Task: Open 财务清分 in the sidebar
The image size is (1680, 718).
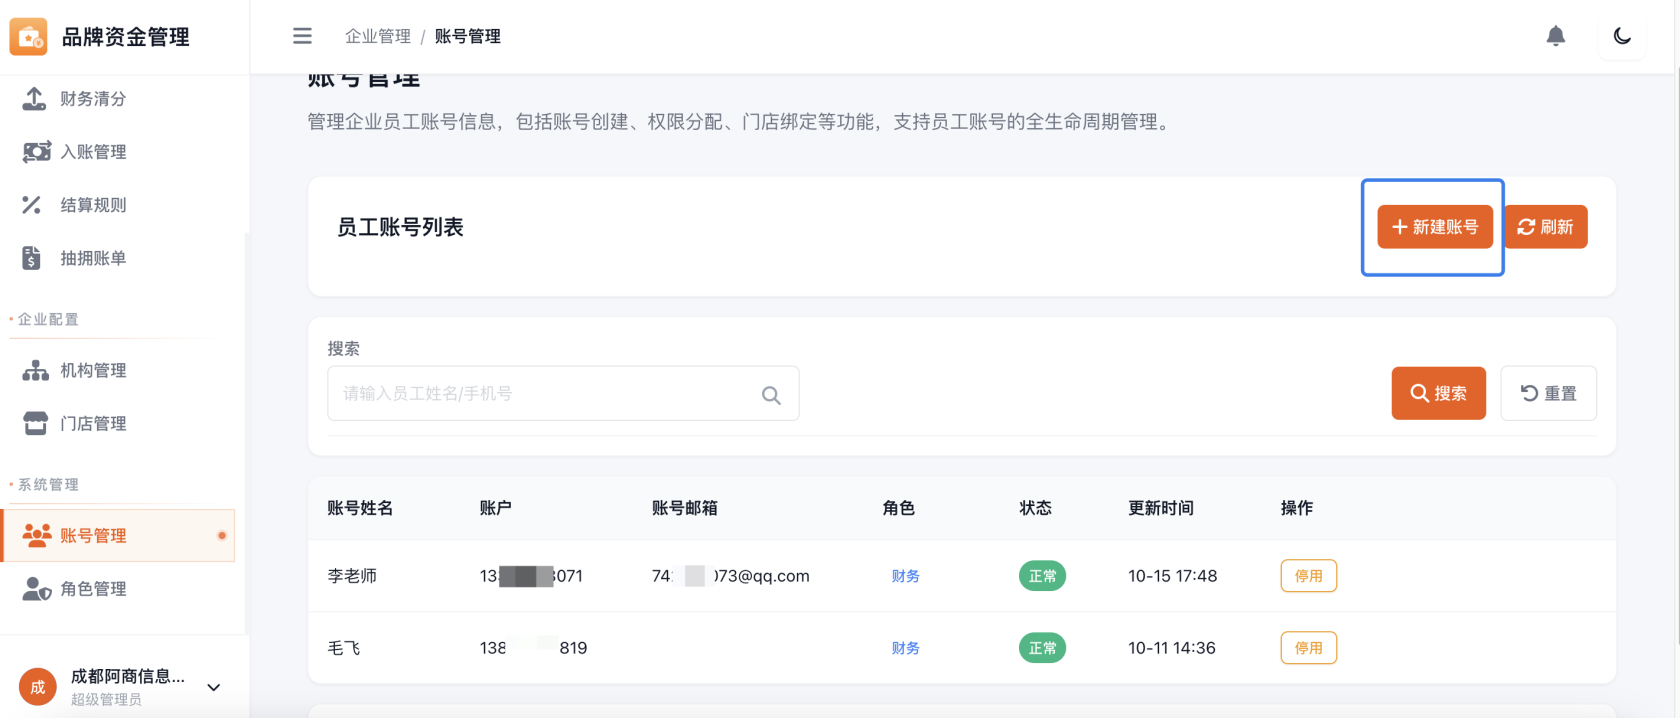Action: tap(92, 99)
